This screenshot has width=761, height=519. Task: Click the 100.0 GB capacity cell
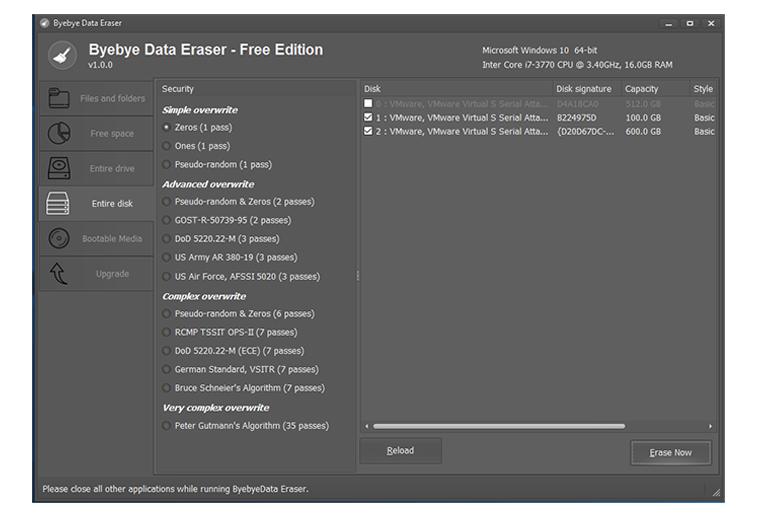(x=643, y=117)
